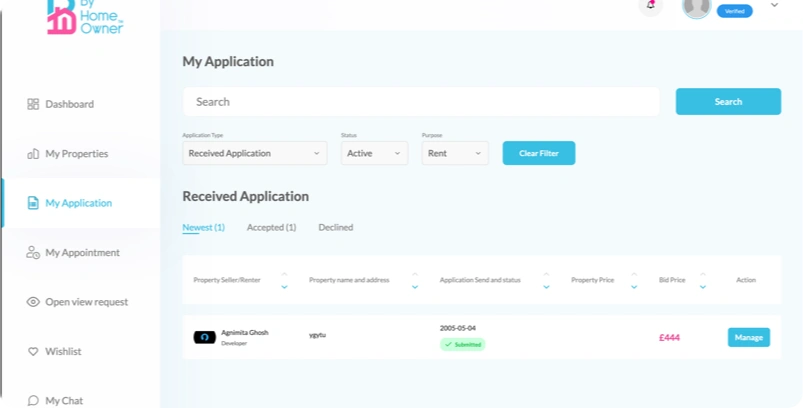Click Manage for Agnimita Ghosh application

(x=748, y=337)
